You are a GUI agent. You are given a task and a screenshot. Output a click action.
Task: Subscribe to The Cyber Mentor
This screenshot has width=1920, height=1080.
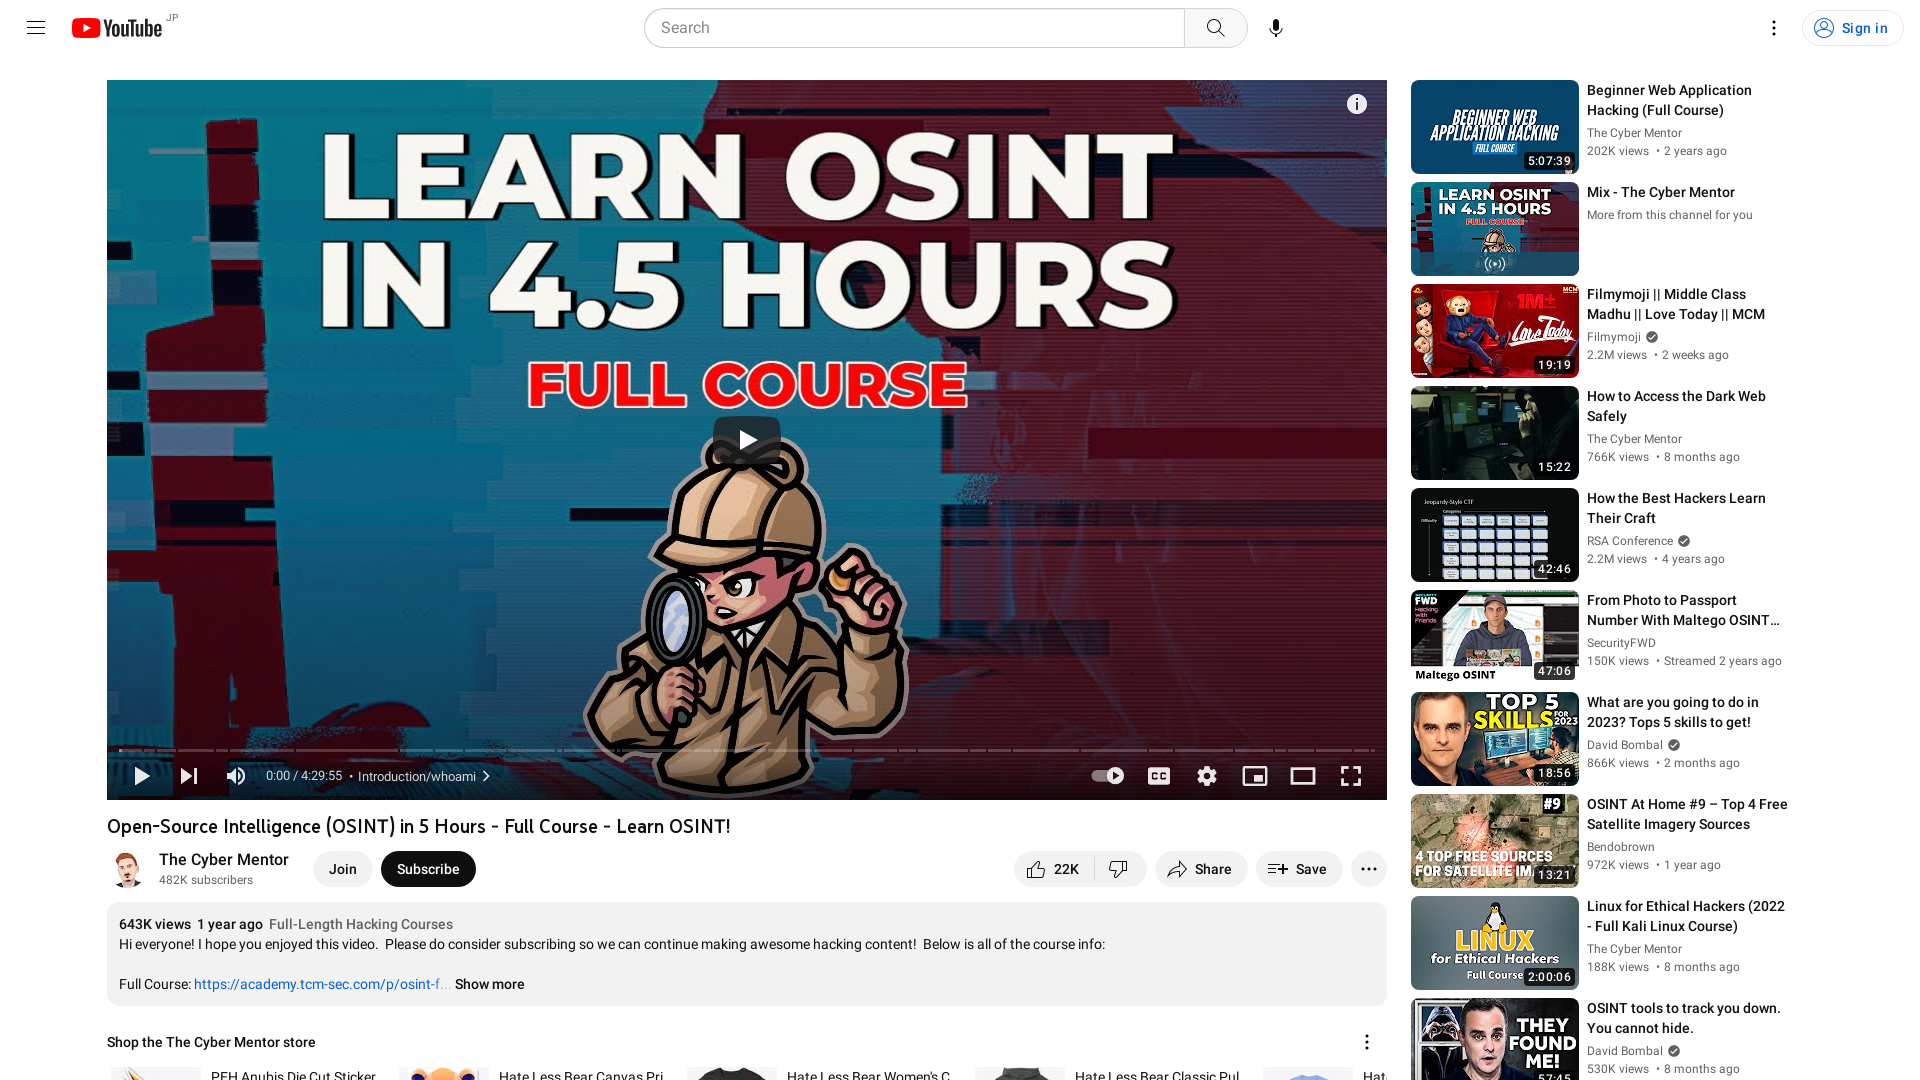click(x=428, y=869)
